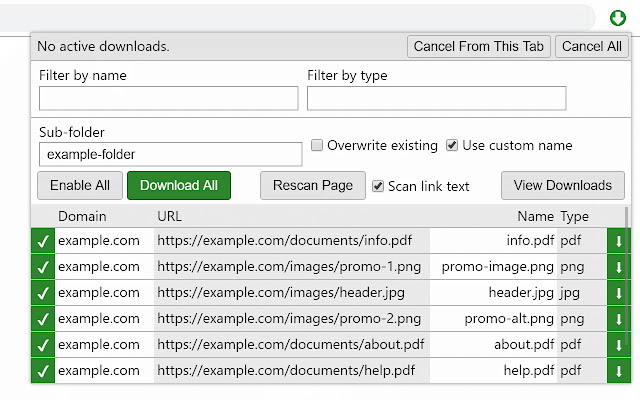Image resolution: width=640 pixels, height=400 pixels.
Task: Download about.pdf using its arrow icon
Action: click(x=618, y=345)
